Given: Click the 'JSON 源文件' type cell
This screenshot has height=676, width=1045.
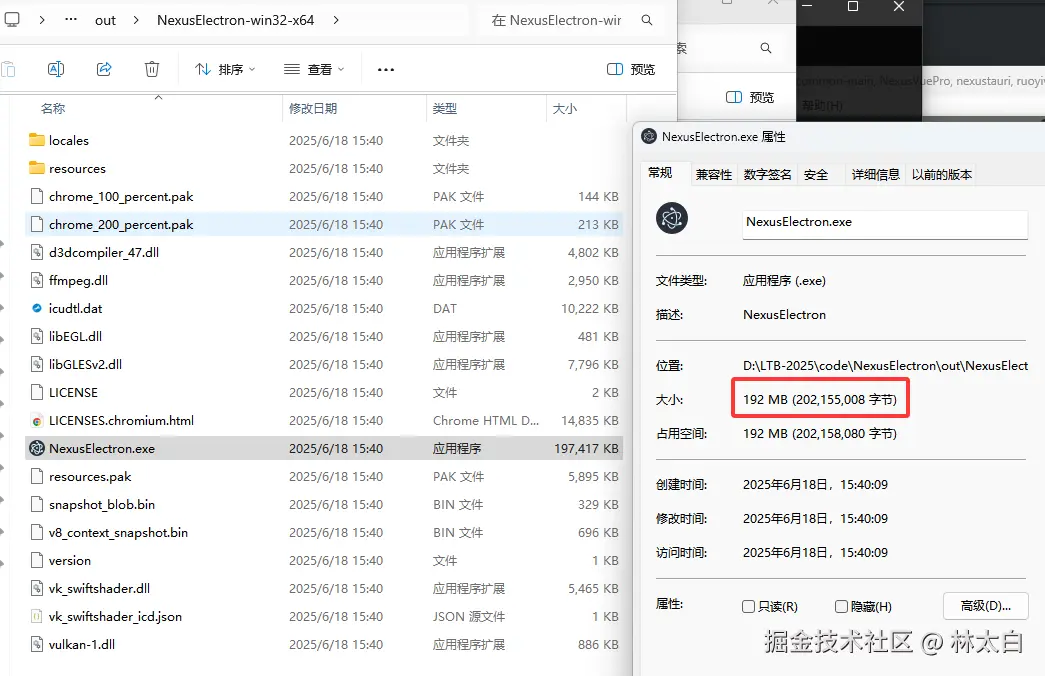Looking at the screenshot, I should pyautogui.click(x=469, y=617).
